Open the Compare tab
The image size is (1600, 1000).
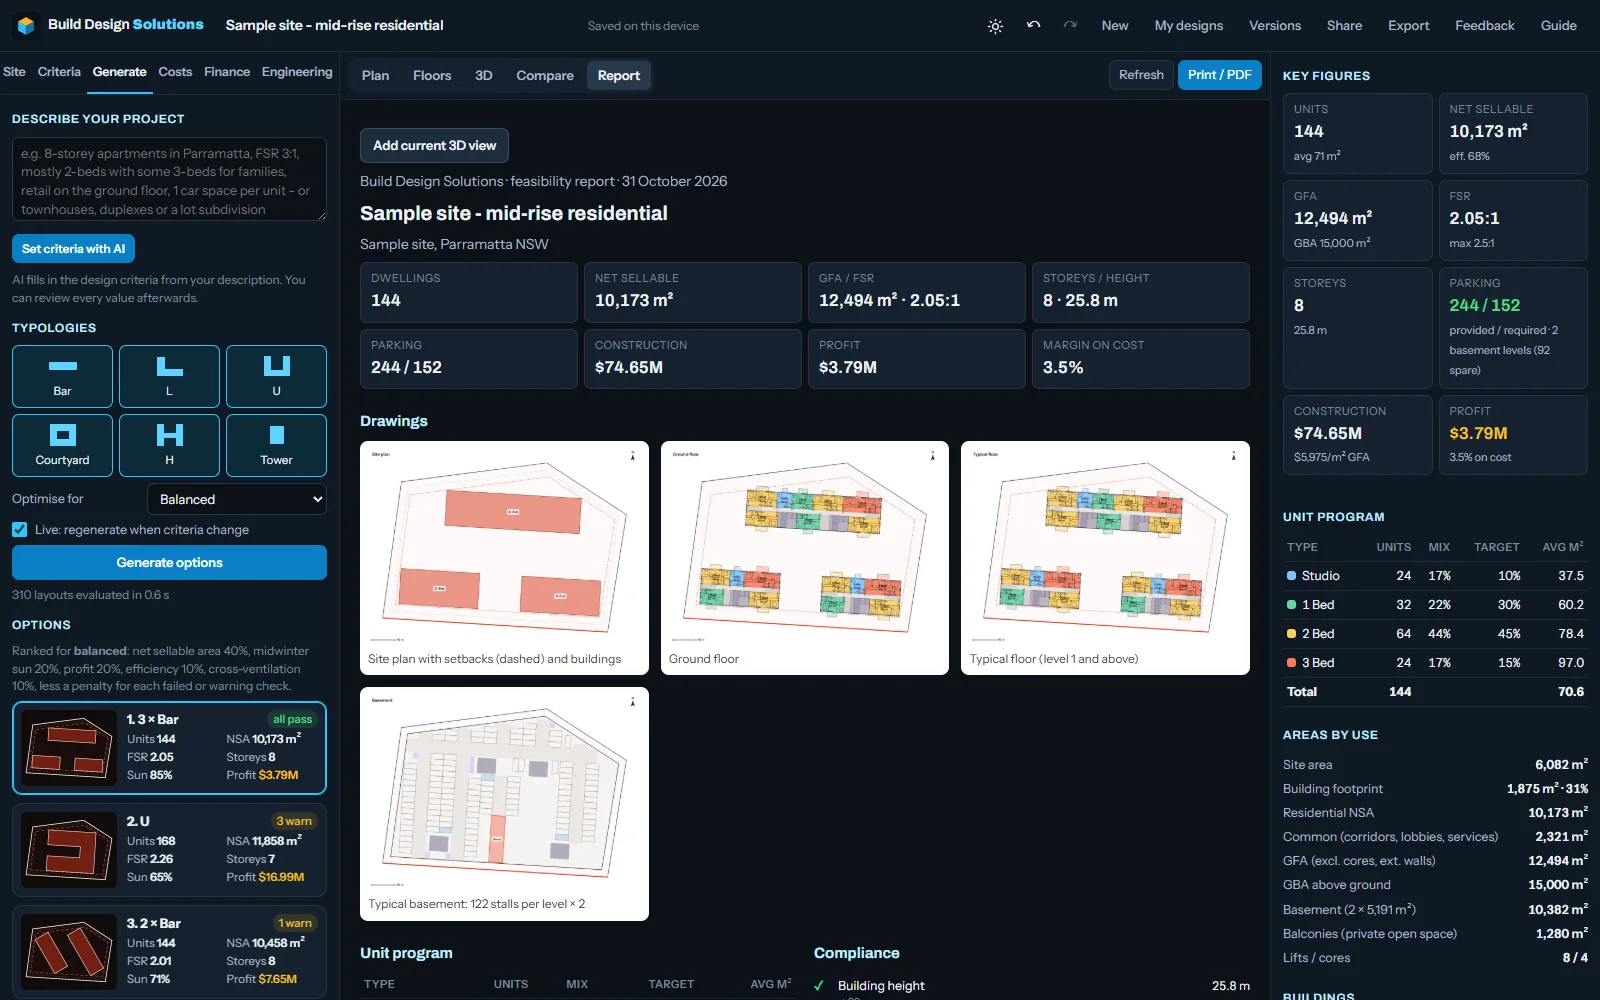tap(545, 75)
